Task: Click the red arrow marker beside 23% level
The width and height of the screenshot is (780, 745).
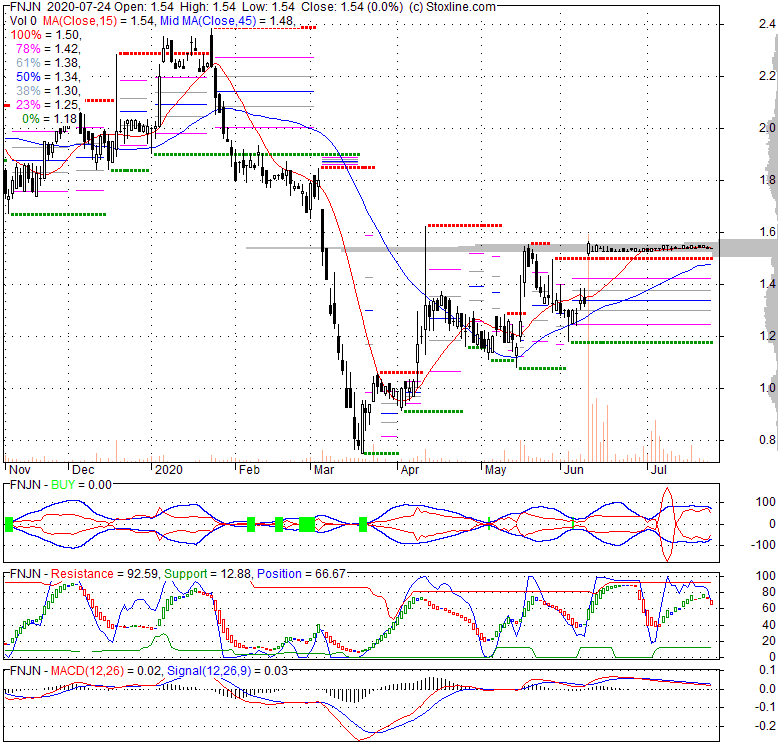Action: (x=6, y=105)
